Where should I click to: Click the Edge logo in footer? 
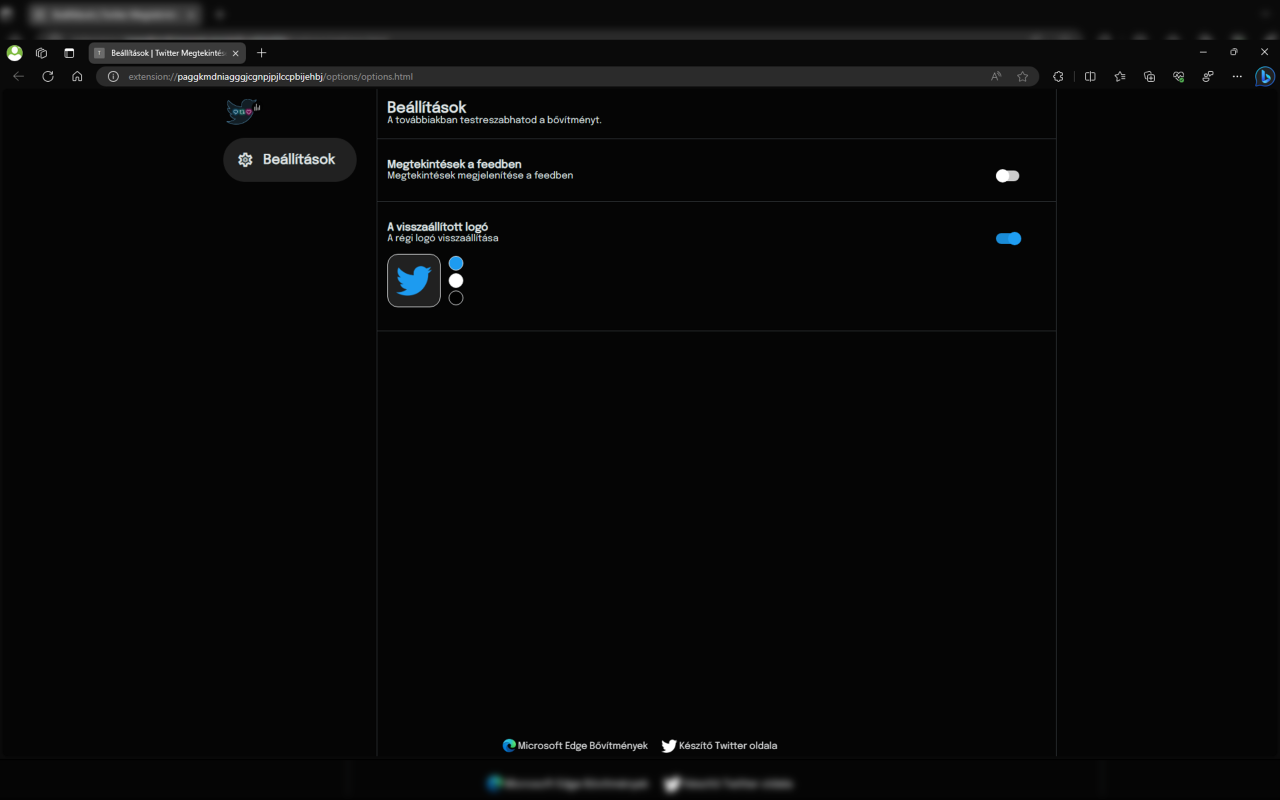(x=509, y=746)
